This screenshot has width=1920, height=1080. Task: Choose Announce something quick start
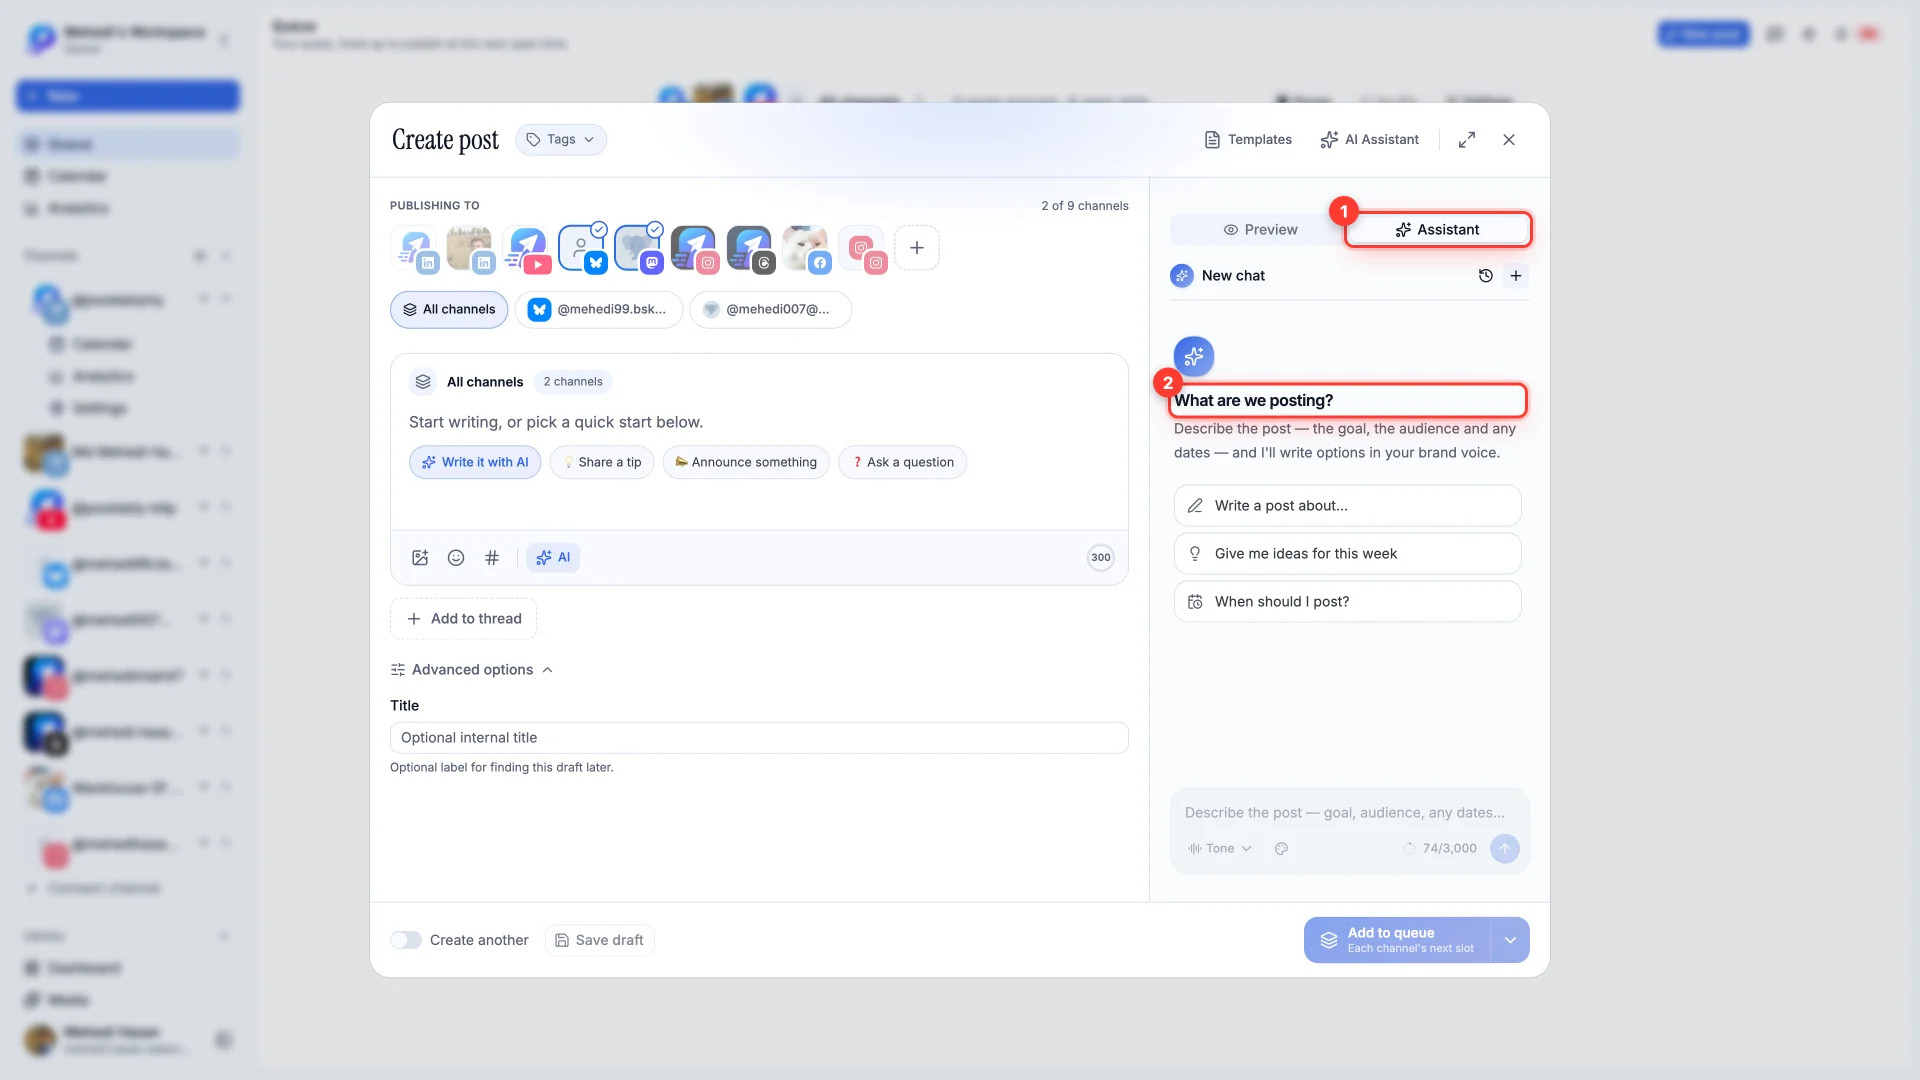[x=746, y=462]
